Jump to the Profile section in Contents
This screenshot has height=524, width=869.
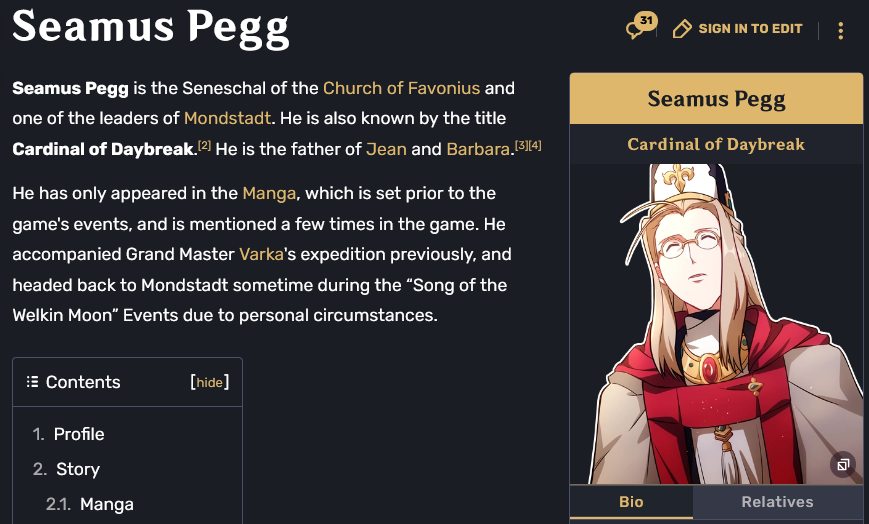point(79,434)
